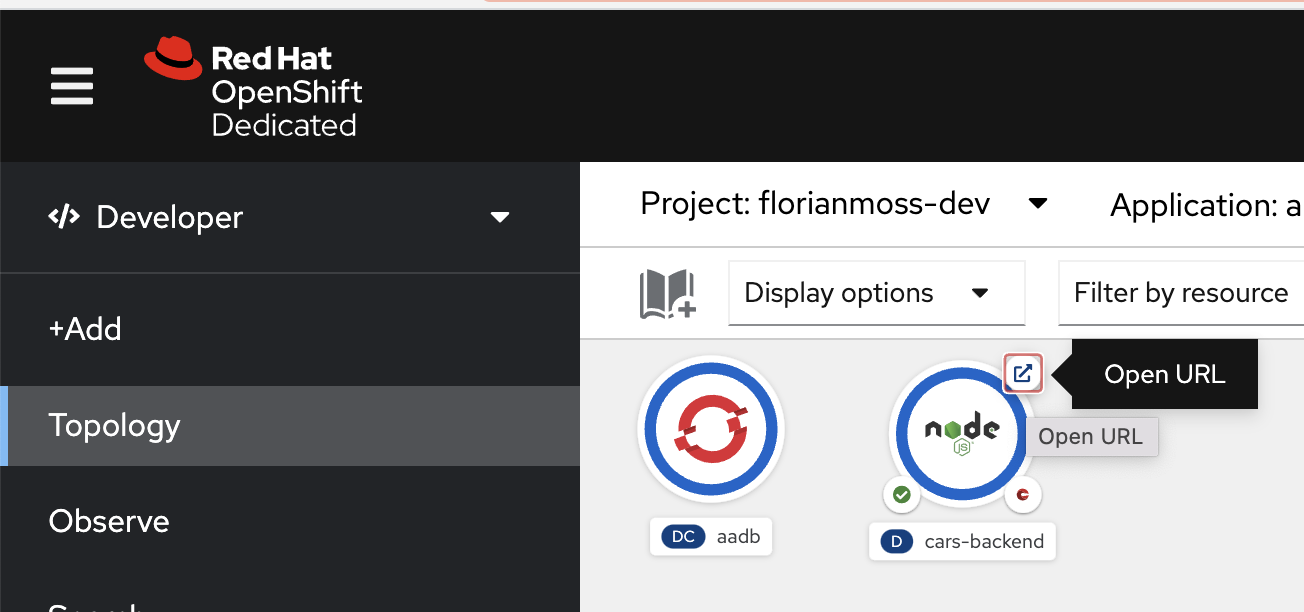Click the red source code edit decorator
1304x612 pixels.
(x=1023, y=494)
